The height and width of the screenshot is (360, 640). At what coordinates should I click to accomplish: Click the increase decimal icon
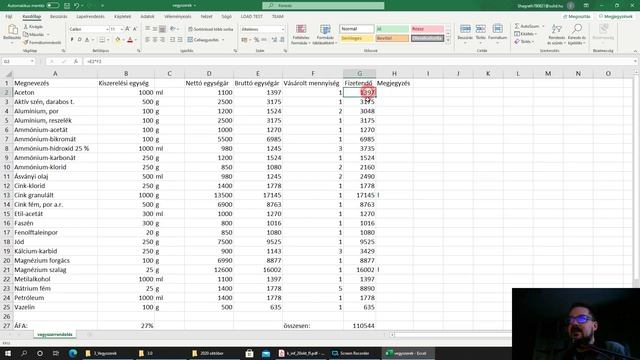[274, 40]
